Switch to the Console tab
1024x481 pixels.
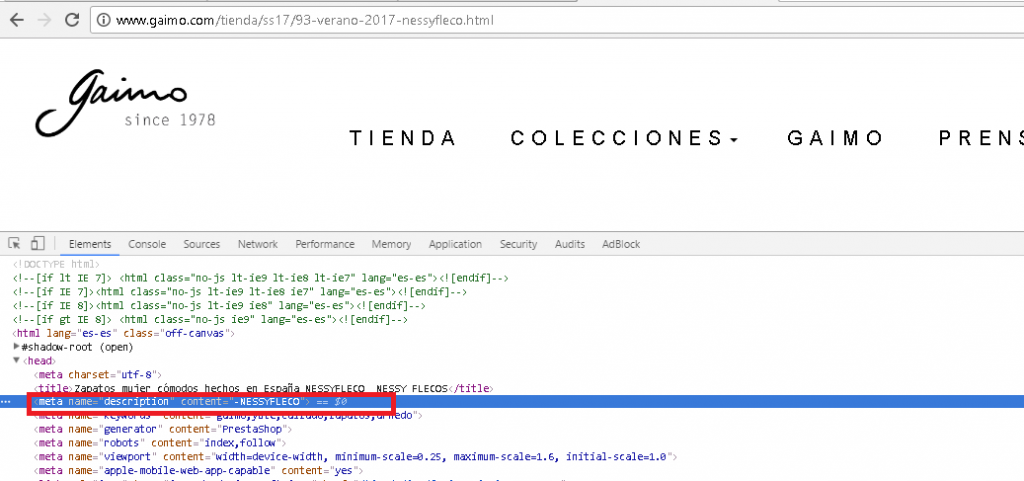(147, 244)
